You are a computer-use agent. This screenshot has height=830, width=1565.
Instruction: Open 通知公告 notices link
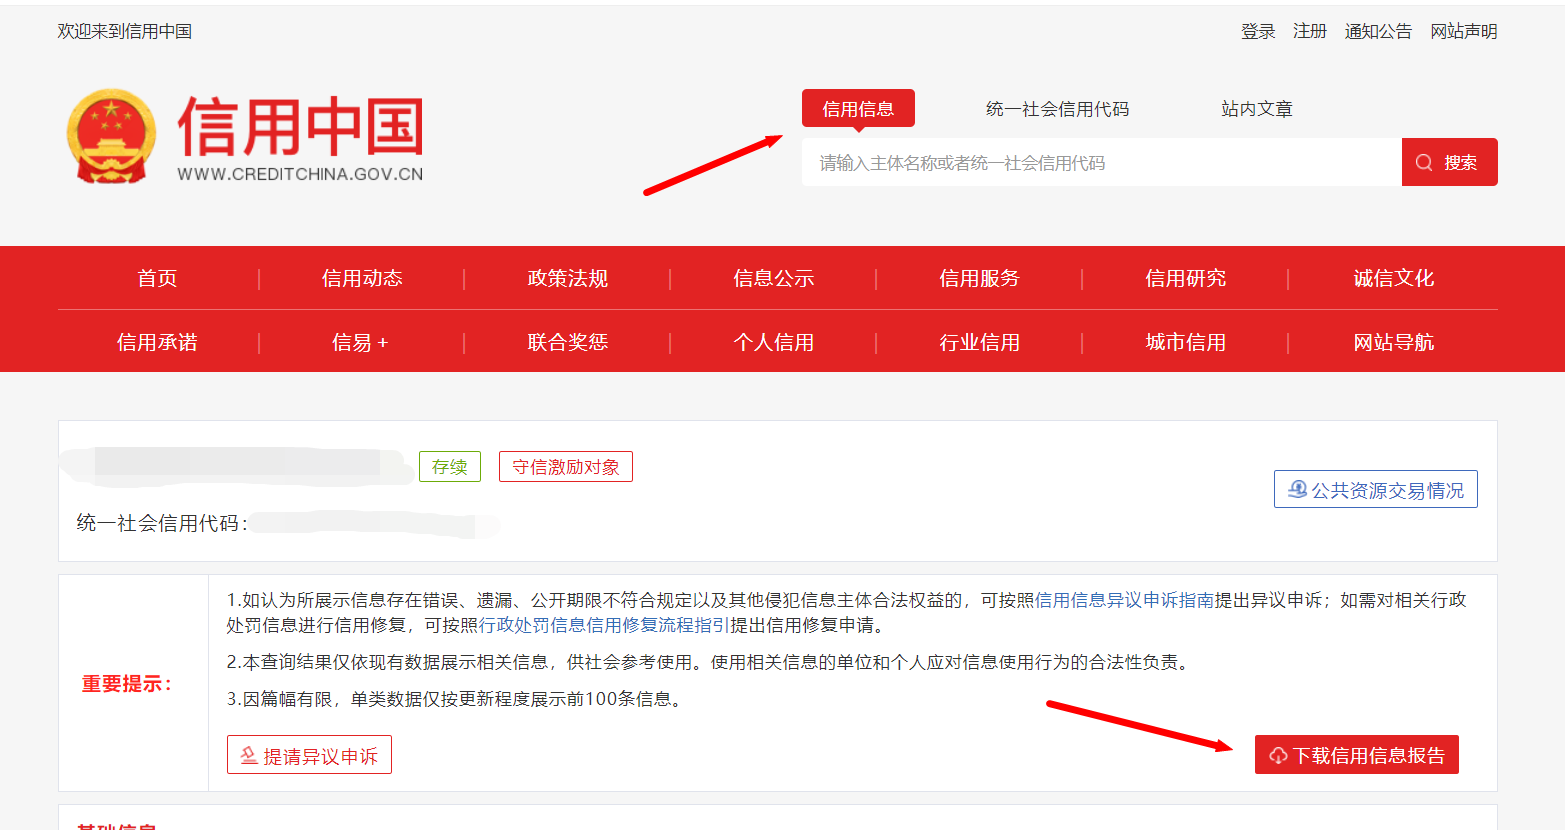click(x=1378, y=32)
